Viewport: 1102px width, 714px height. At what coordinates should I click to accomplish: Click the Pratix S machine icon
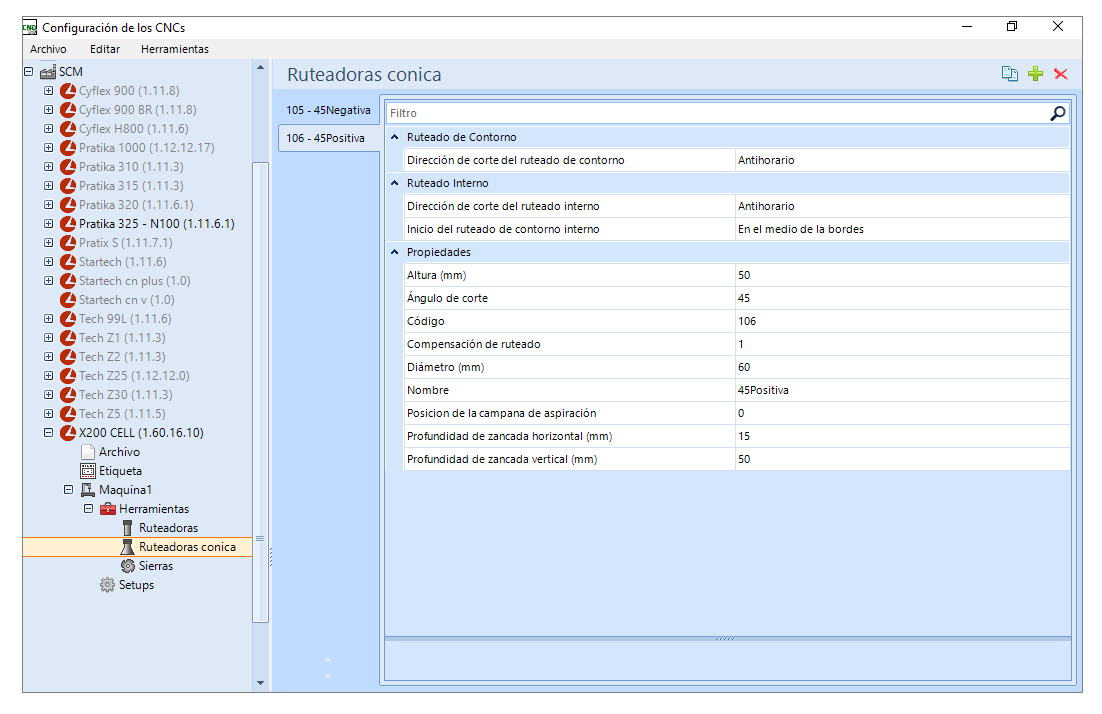(68, 242)
